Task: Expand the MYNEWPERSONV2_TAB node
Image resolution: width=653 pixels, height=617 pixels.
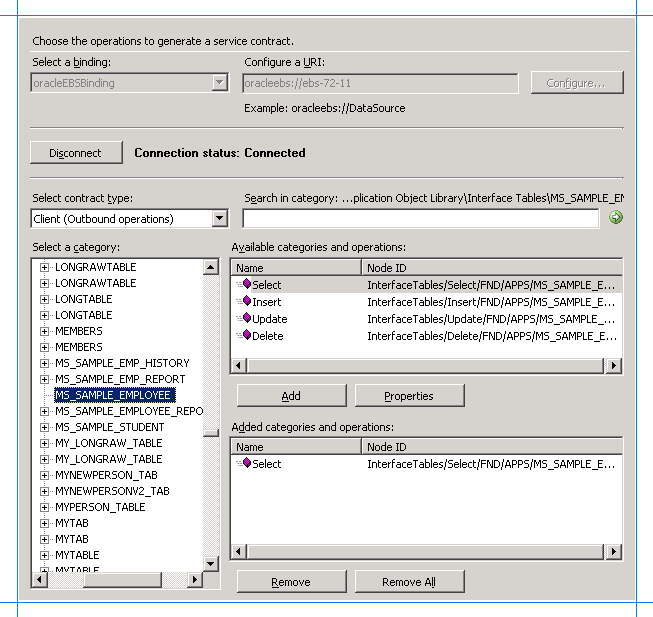Action: pyautogui.click(x=44, y=491)
